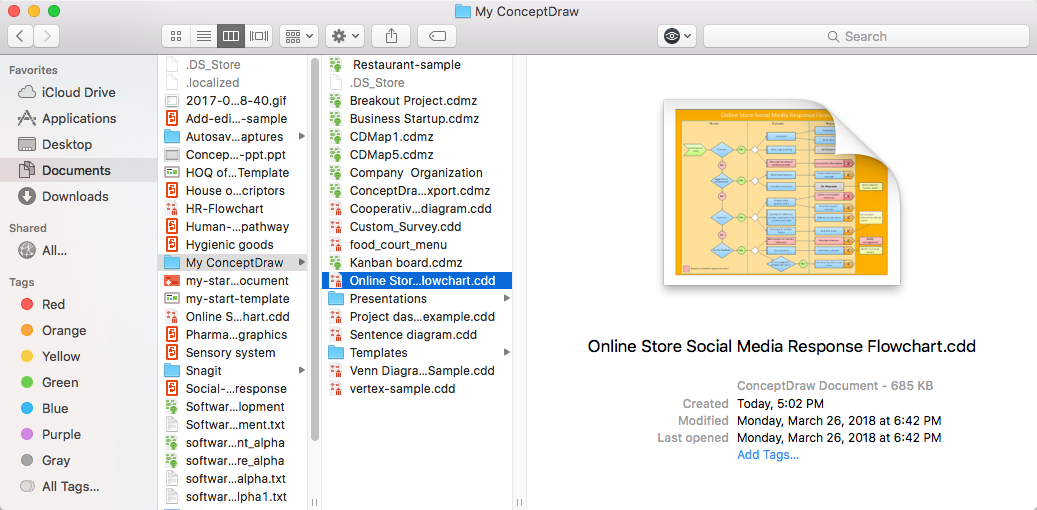The height and width of the screenshot is (510, 1037).
Task: Select HR-Flowchart file
Action: [x=233, y=208]
